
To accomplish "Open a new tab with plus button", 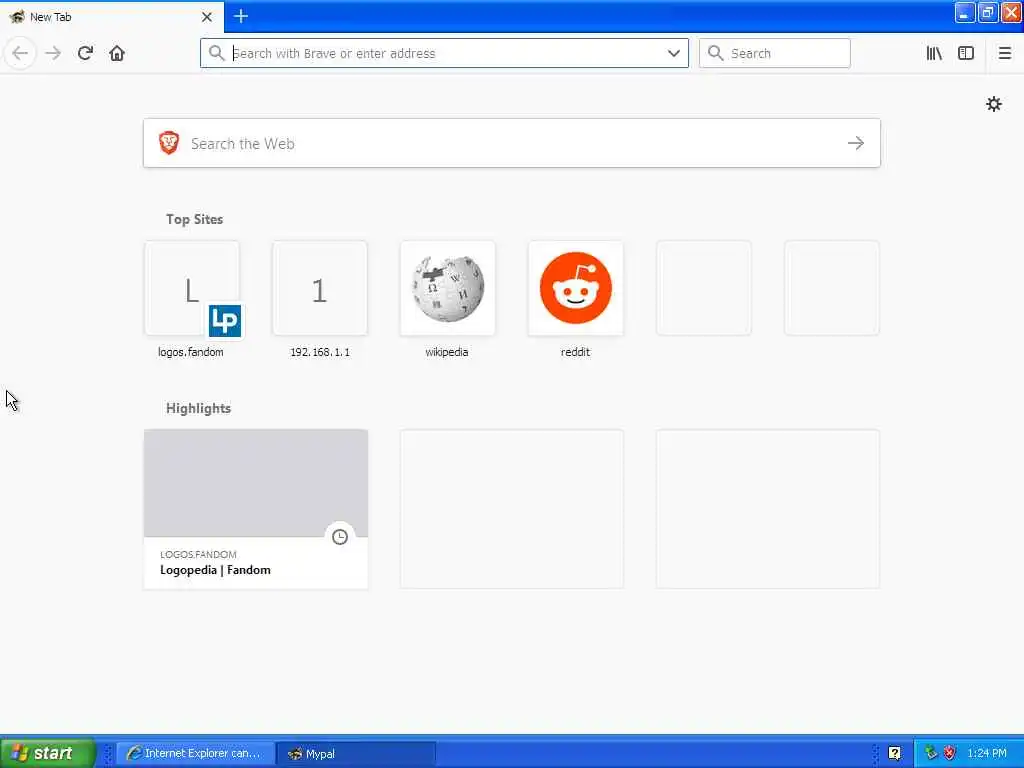I will [240, 16].
